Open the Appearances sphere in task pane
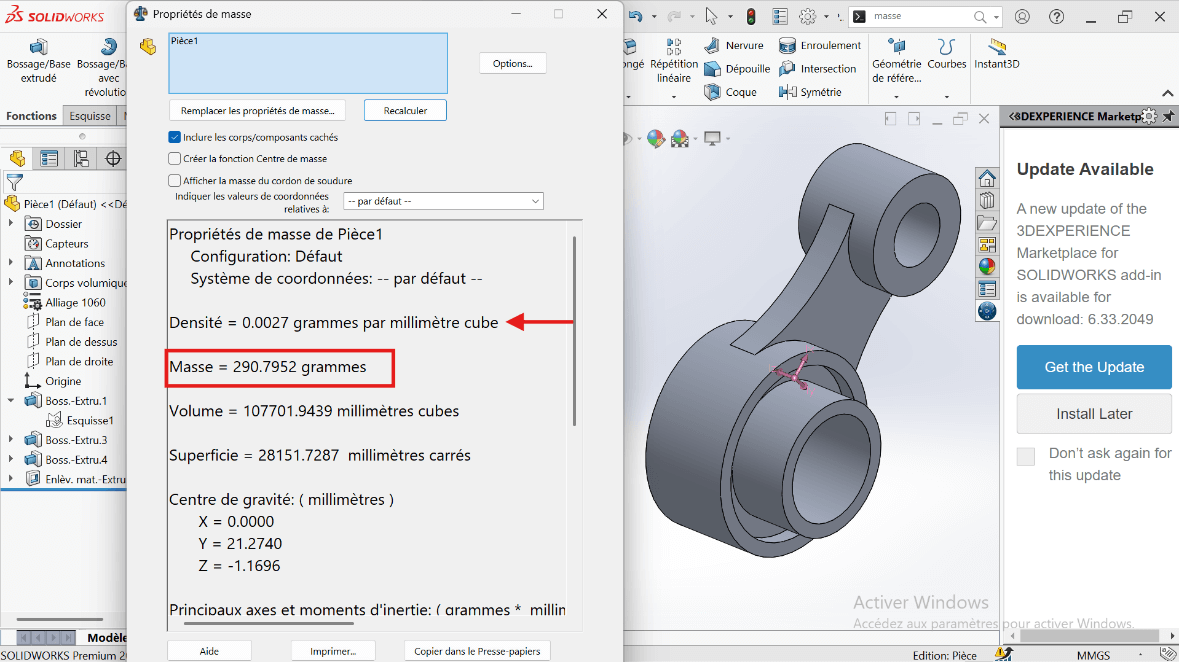Screen dimensions: 1179x662 tap(987, 266)
